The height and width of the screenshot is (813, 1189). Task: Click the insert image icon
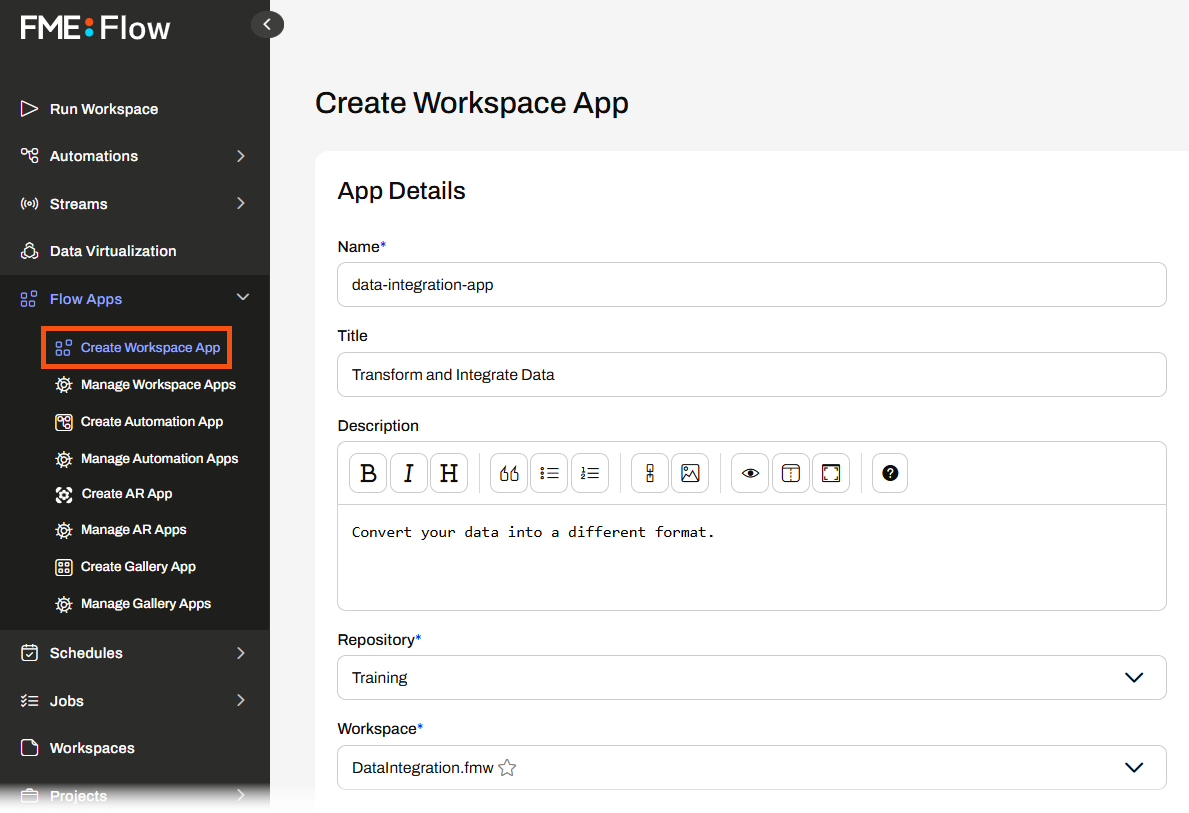[690, 474]
